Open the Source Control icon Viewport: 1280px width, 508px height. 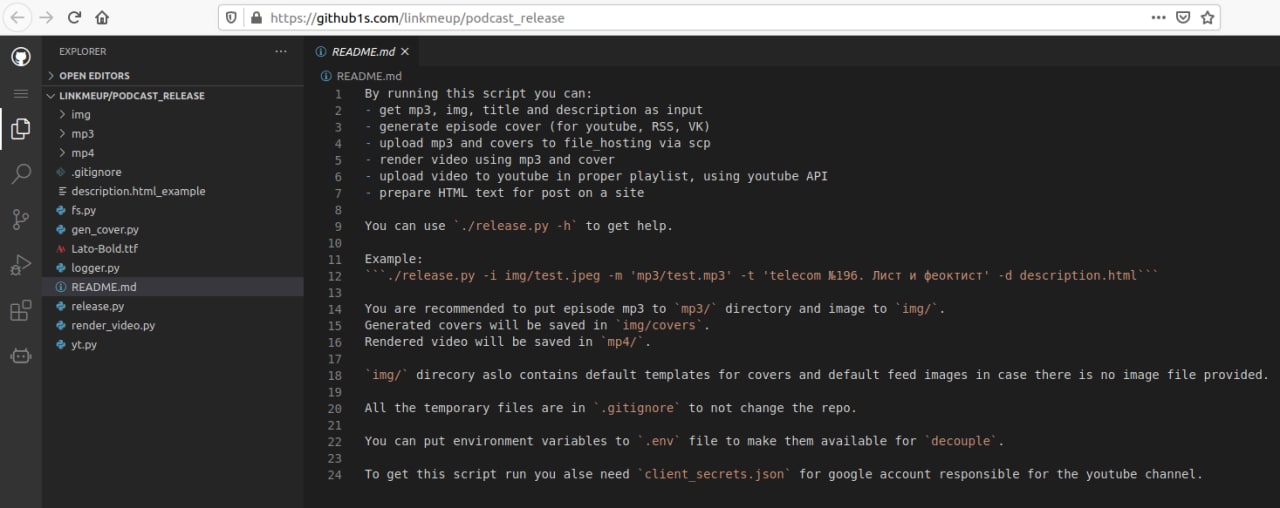tap(20, 220)
